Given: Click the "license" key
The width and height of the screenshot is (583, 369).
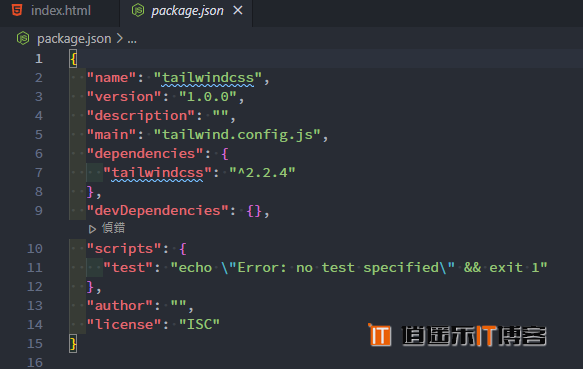Looking at the screenshot, I should pos(124,324).
